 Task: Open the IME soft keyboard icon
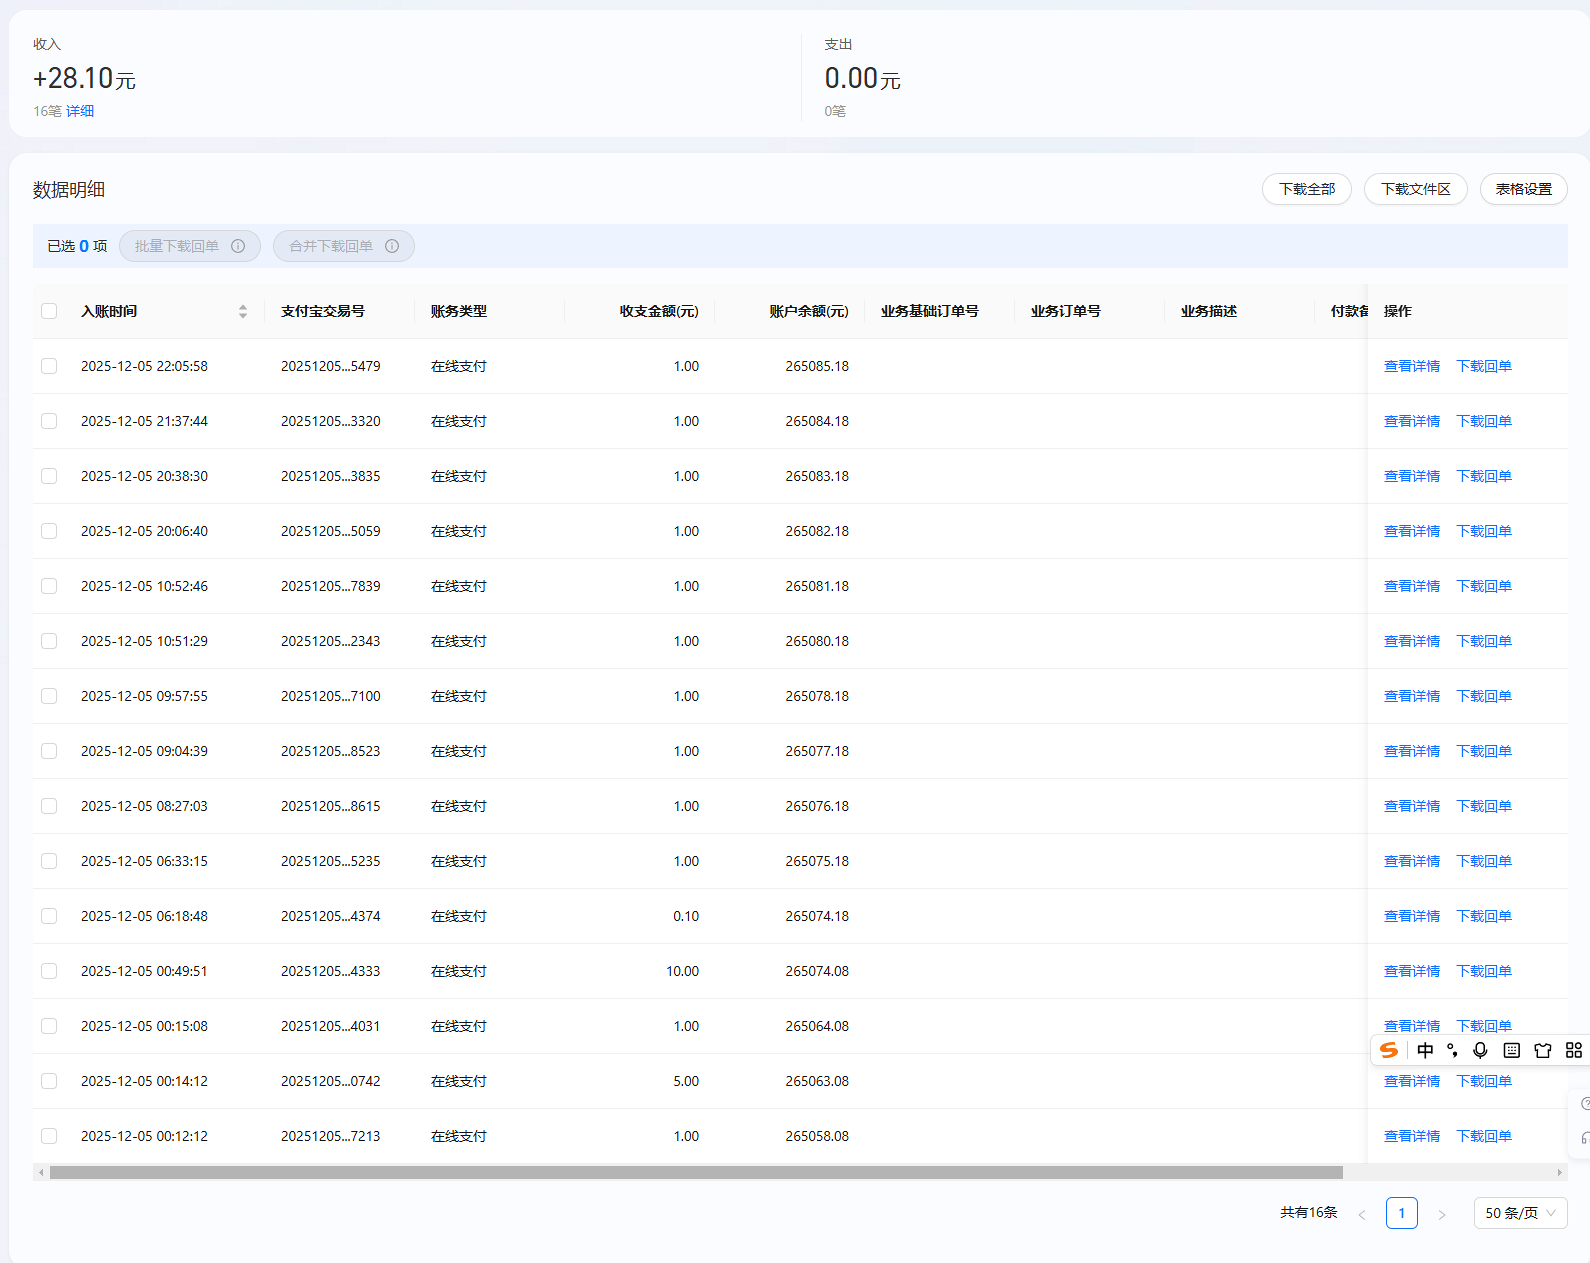(1512, 1050)
